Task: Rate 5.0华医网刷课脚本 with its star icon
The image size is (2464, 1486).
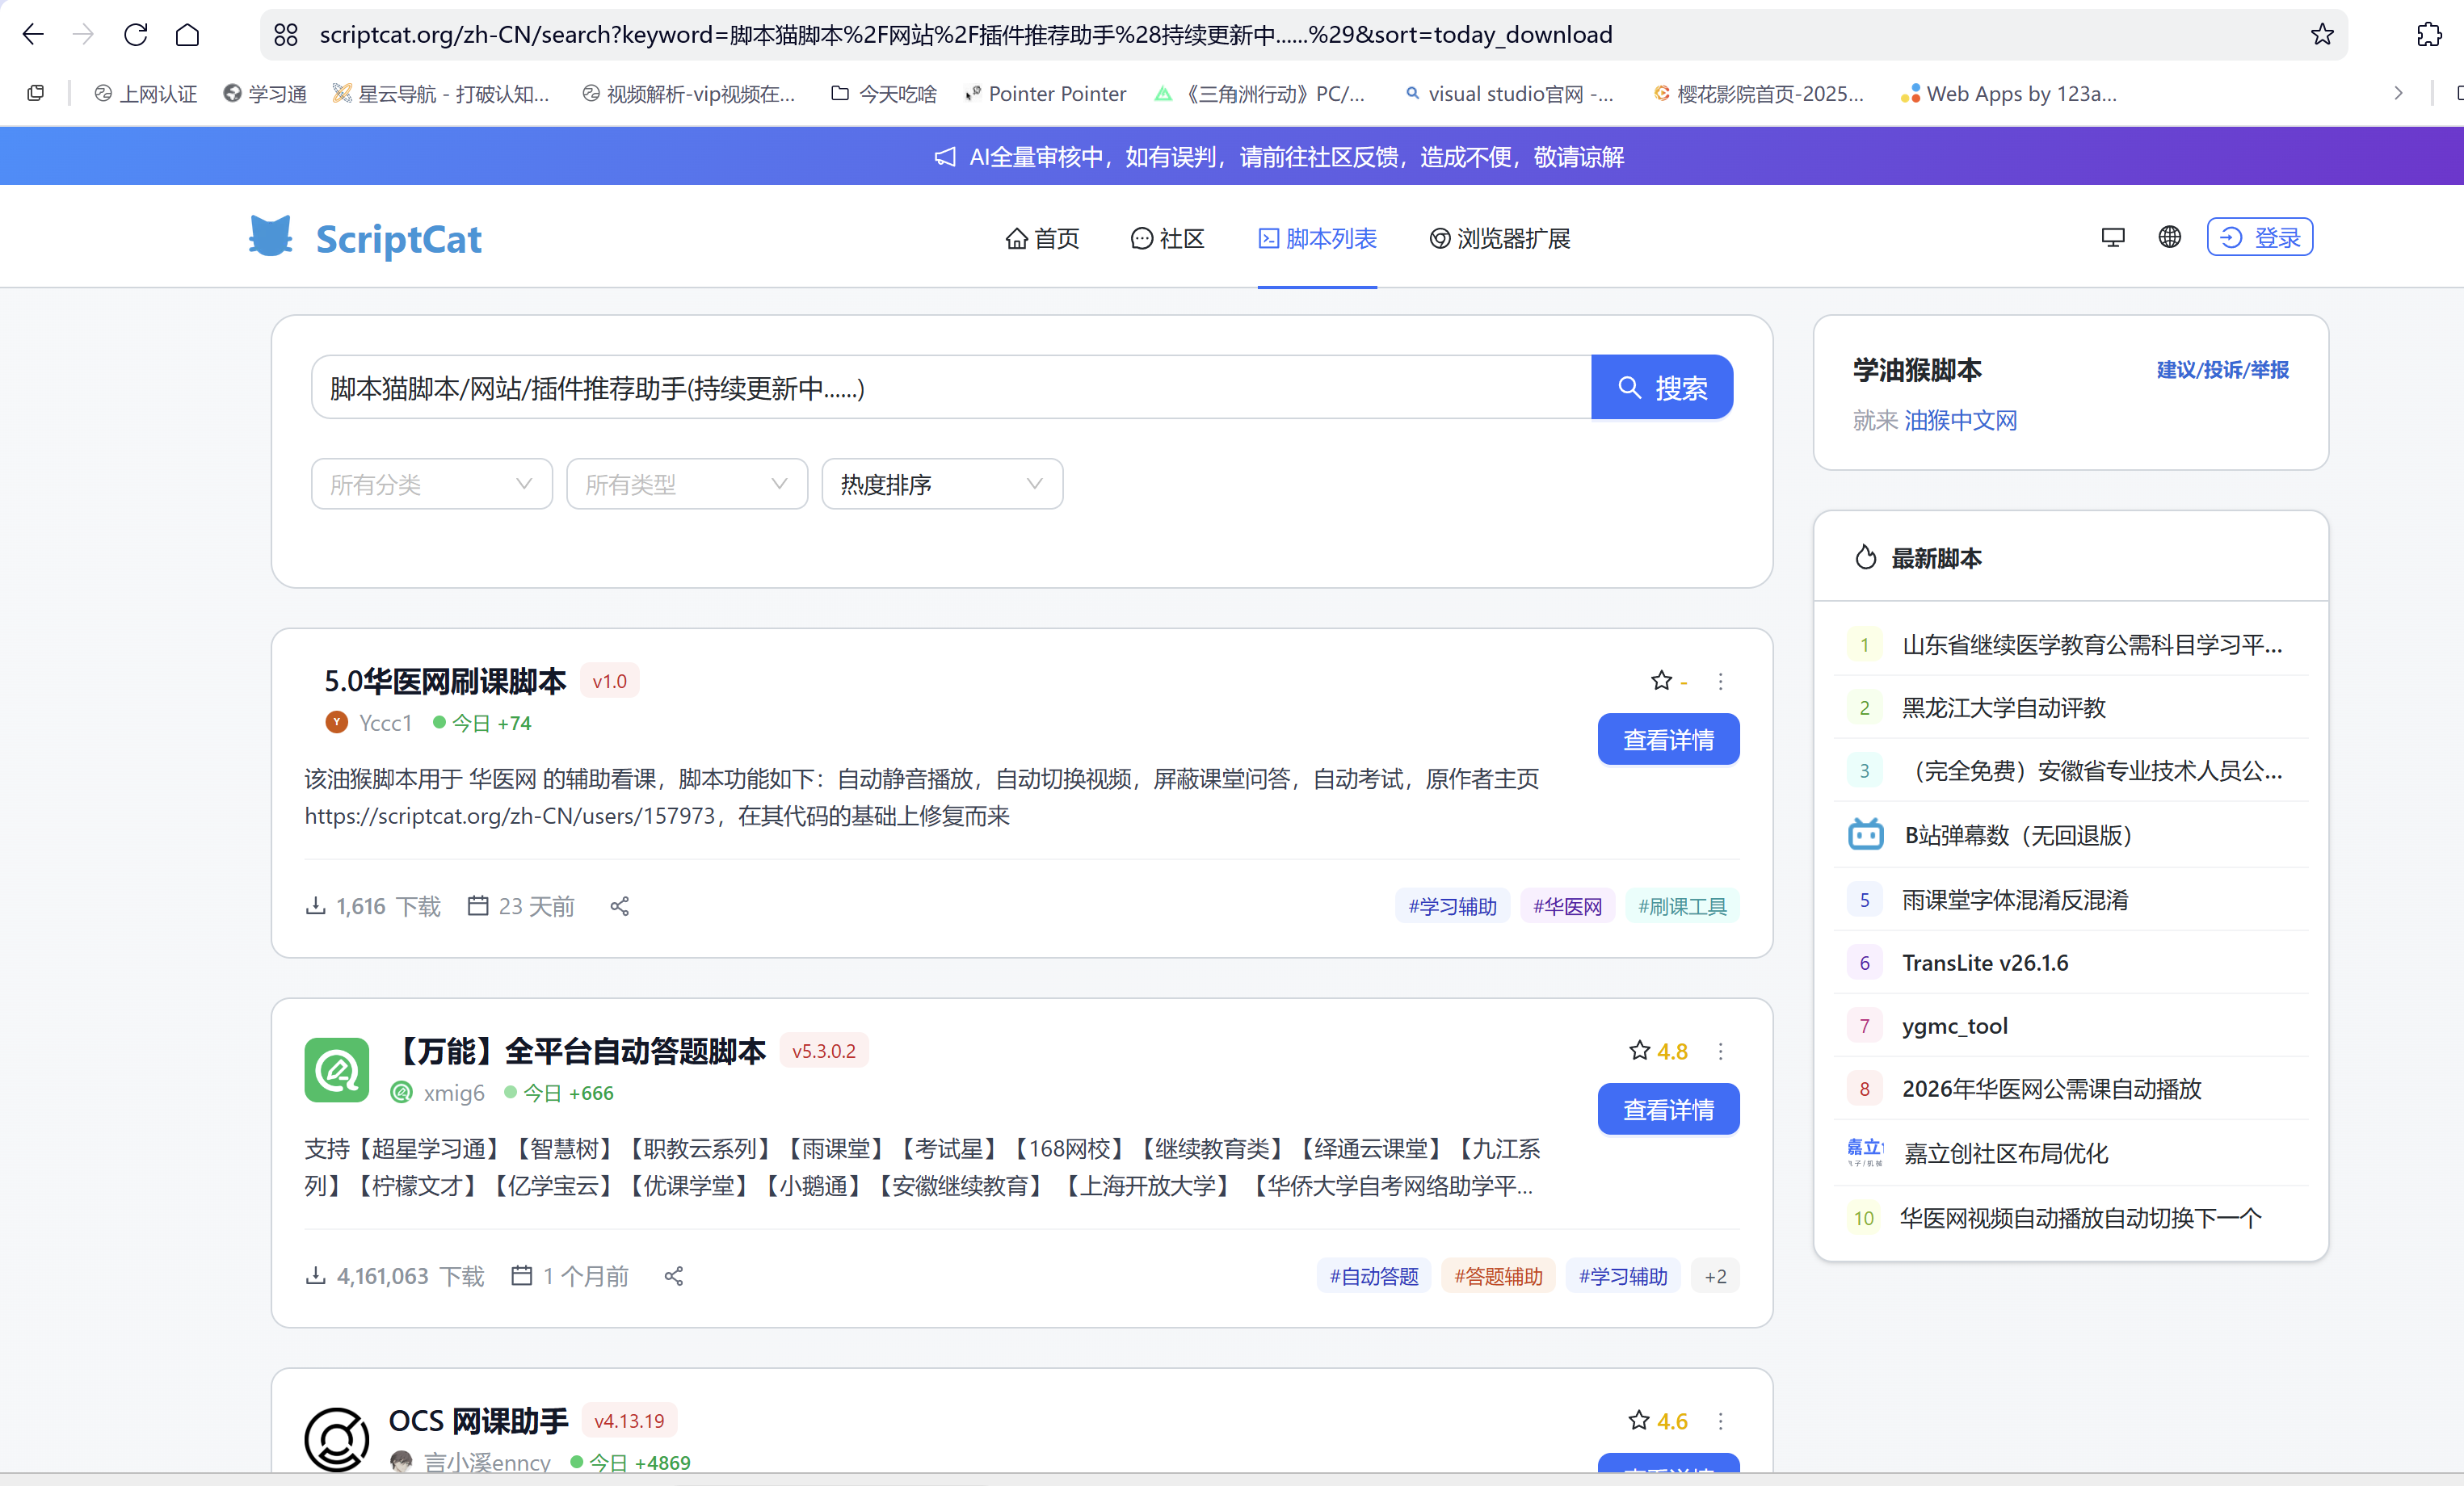Action: coord(1661,681)
